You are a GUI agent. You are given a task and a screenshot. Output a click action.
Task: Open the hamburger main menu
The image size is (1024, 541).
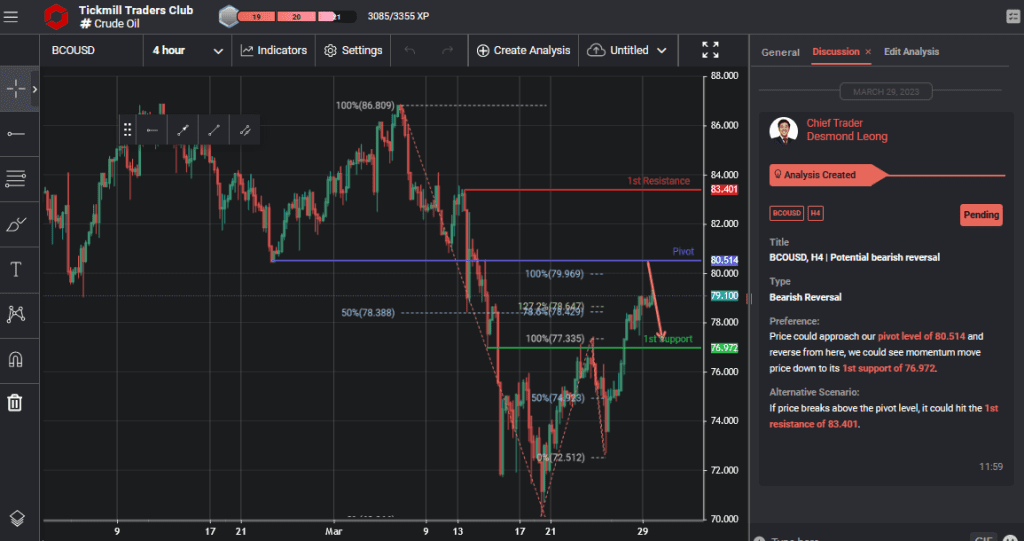11,17
